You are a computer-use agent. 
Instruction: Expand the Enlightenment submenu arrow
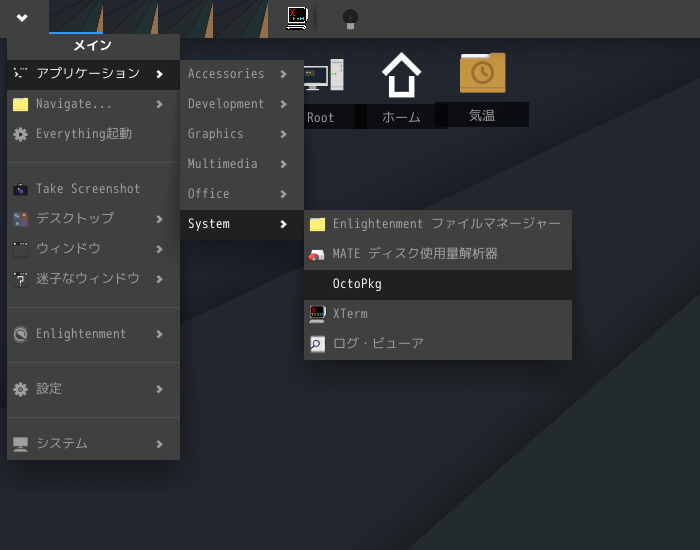coord(159,334)
